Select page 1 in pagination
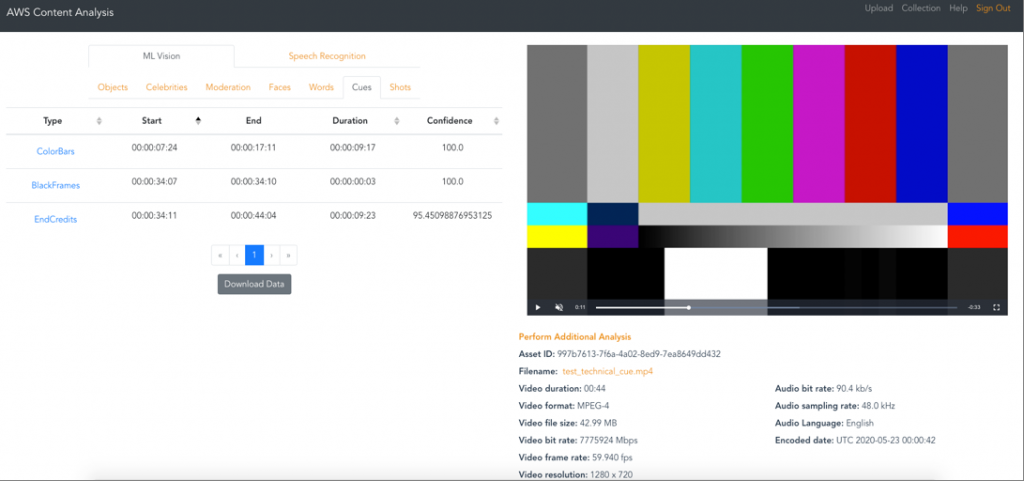This screenshot has height=481, width=1024. (254, 255)
